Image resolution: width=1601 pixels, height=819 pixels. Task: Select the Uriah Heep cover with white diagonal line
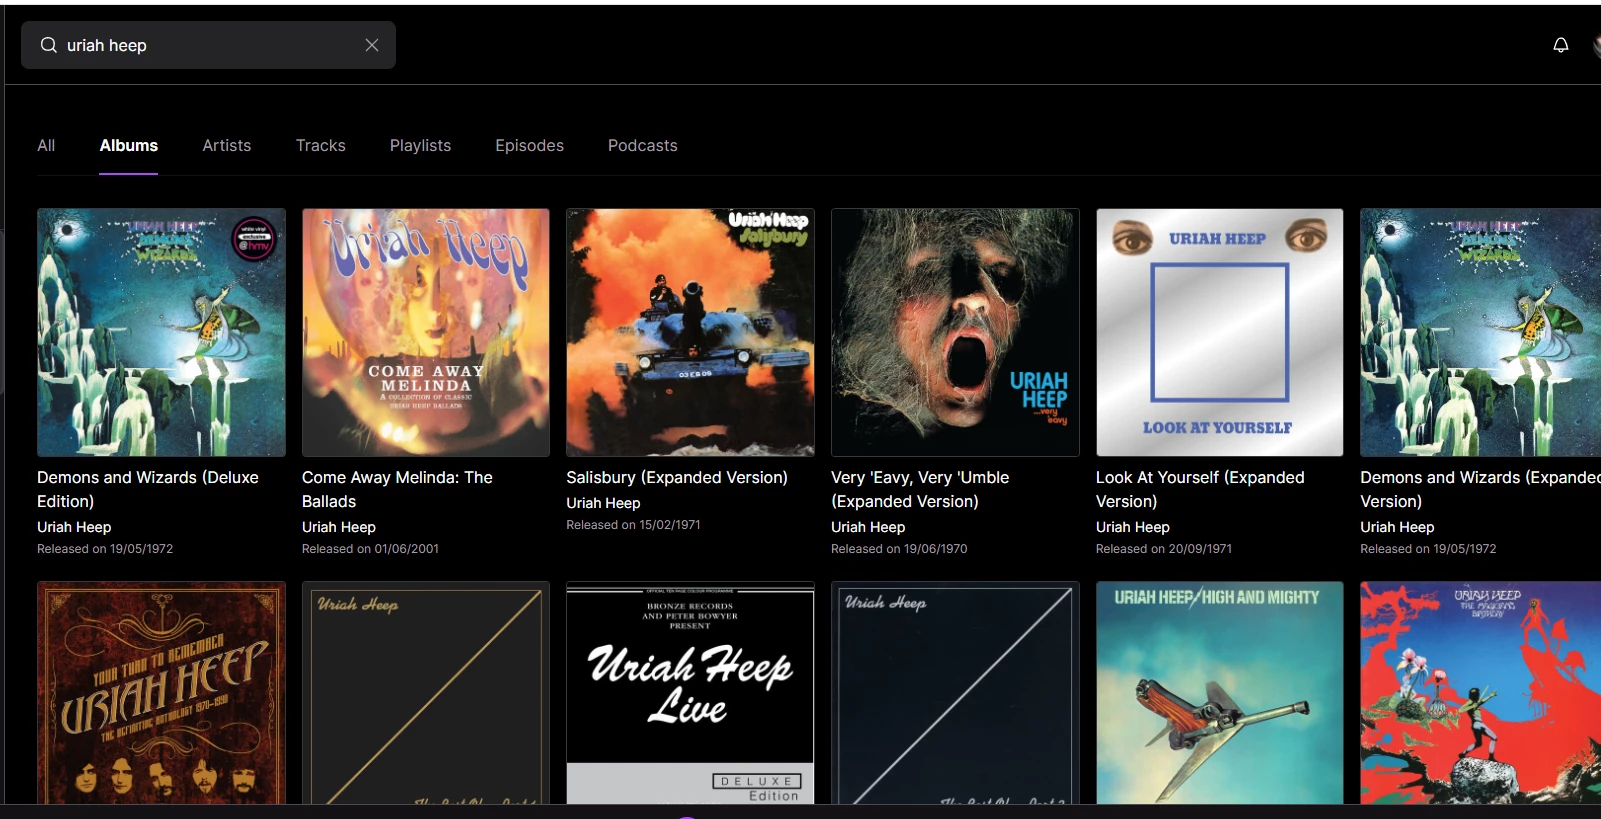955,693
